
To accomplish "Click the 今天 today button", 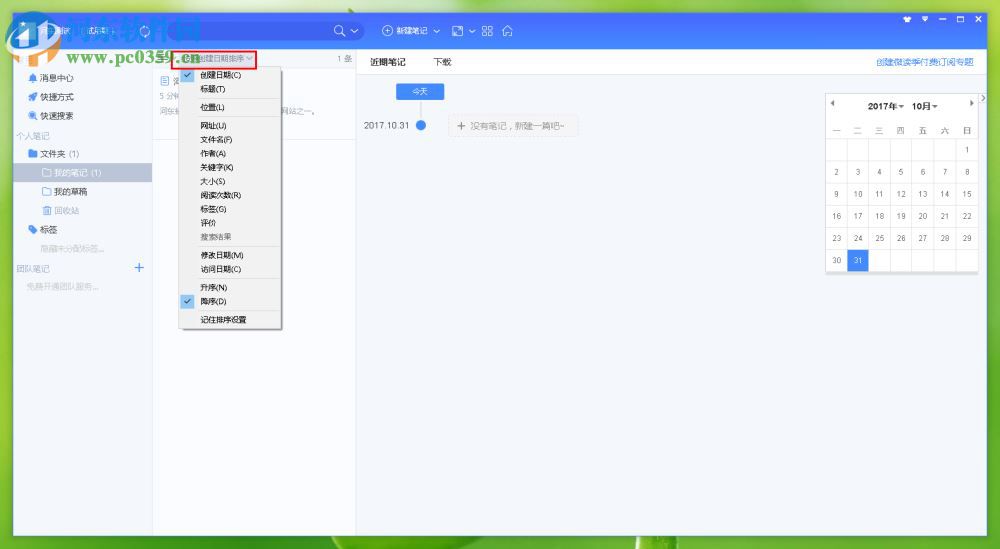I will point(420,92).
